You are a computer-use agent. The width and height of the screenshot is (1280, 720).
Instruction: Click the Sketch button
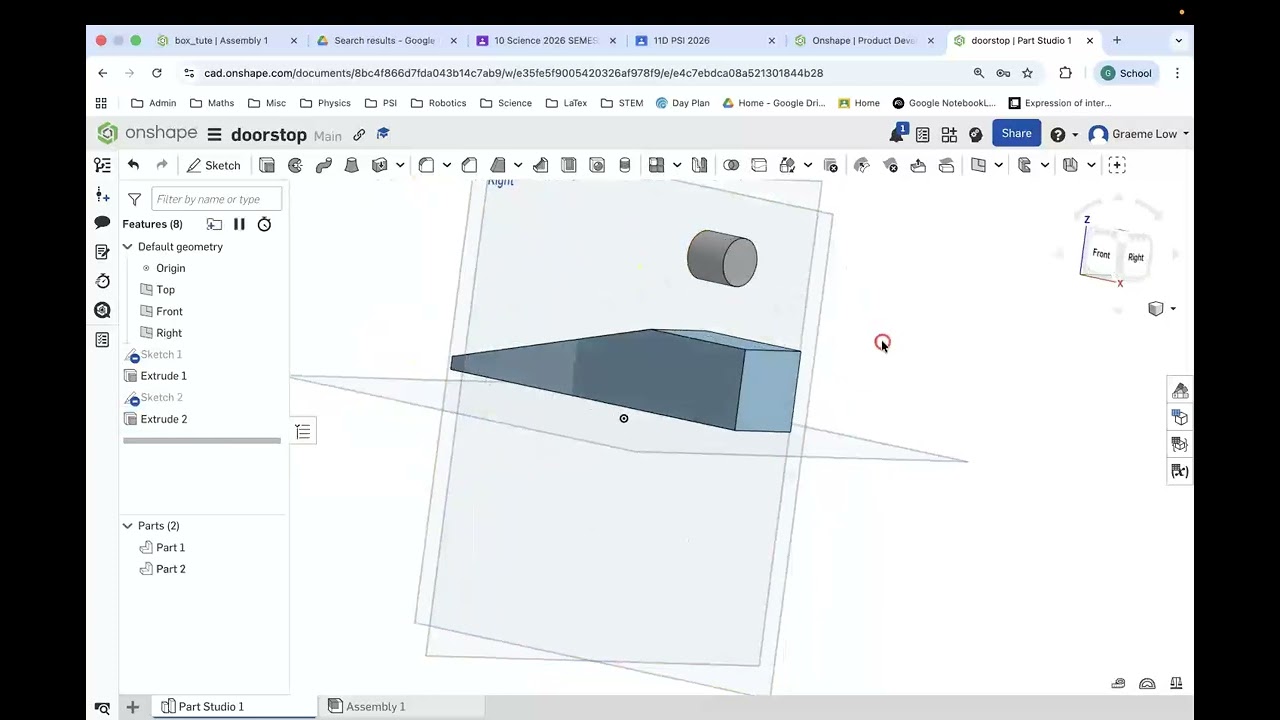(x=213, y=165)
